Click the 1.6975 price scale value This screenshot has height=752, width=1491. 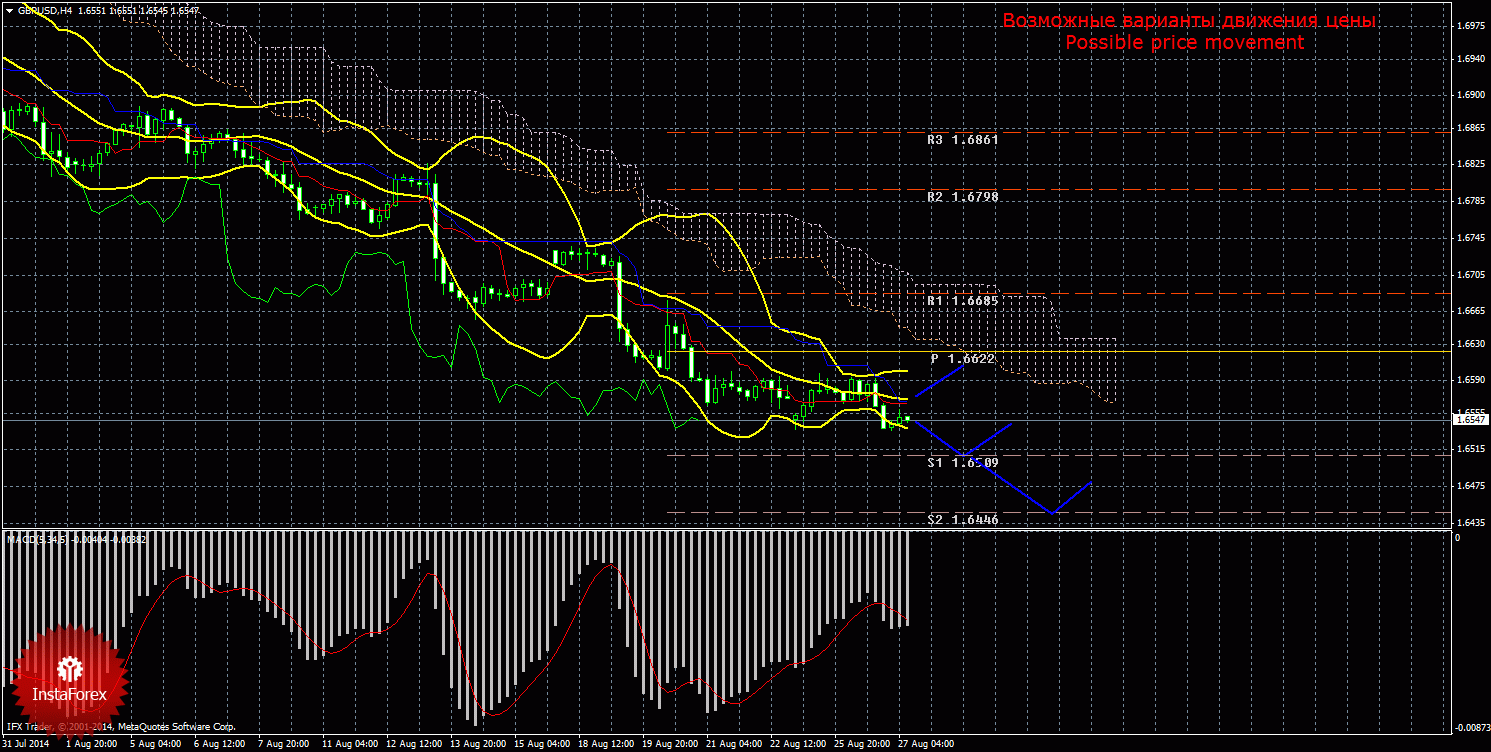tap(1470, 26)
